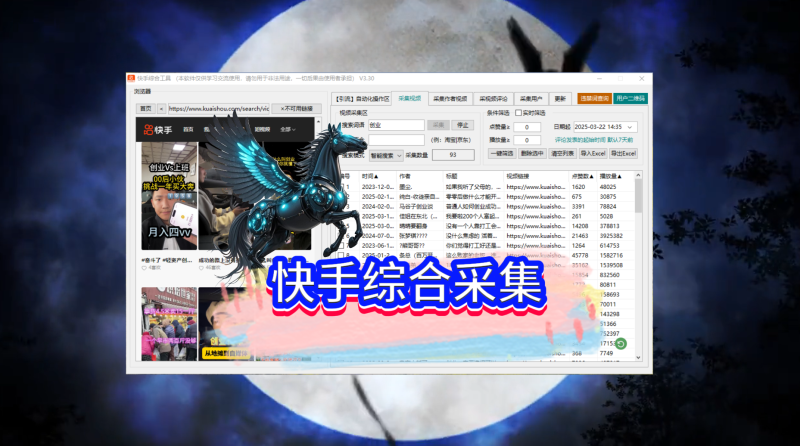Go back with the '<' browser button
This screenshot has width=800, height=446.
pyautogui.click(x=161, y=109)
